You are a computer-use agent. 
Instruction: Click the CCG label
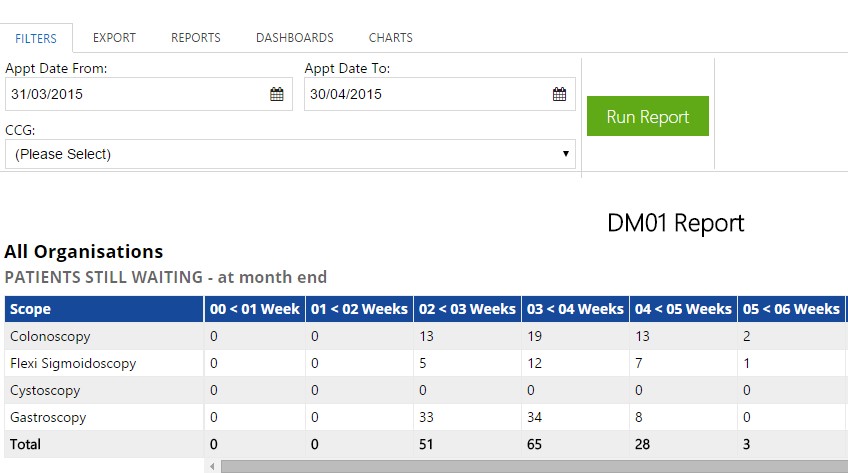pyautogui.click(x=20, y=130)
